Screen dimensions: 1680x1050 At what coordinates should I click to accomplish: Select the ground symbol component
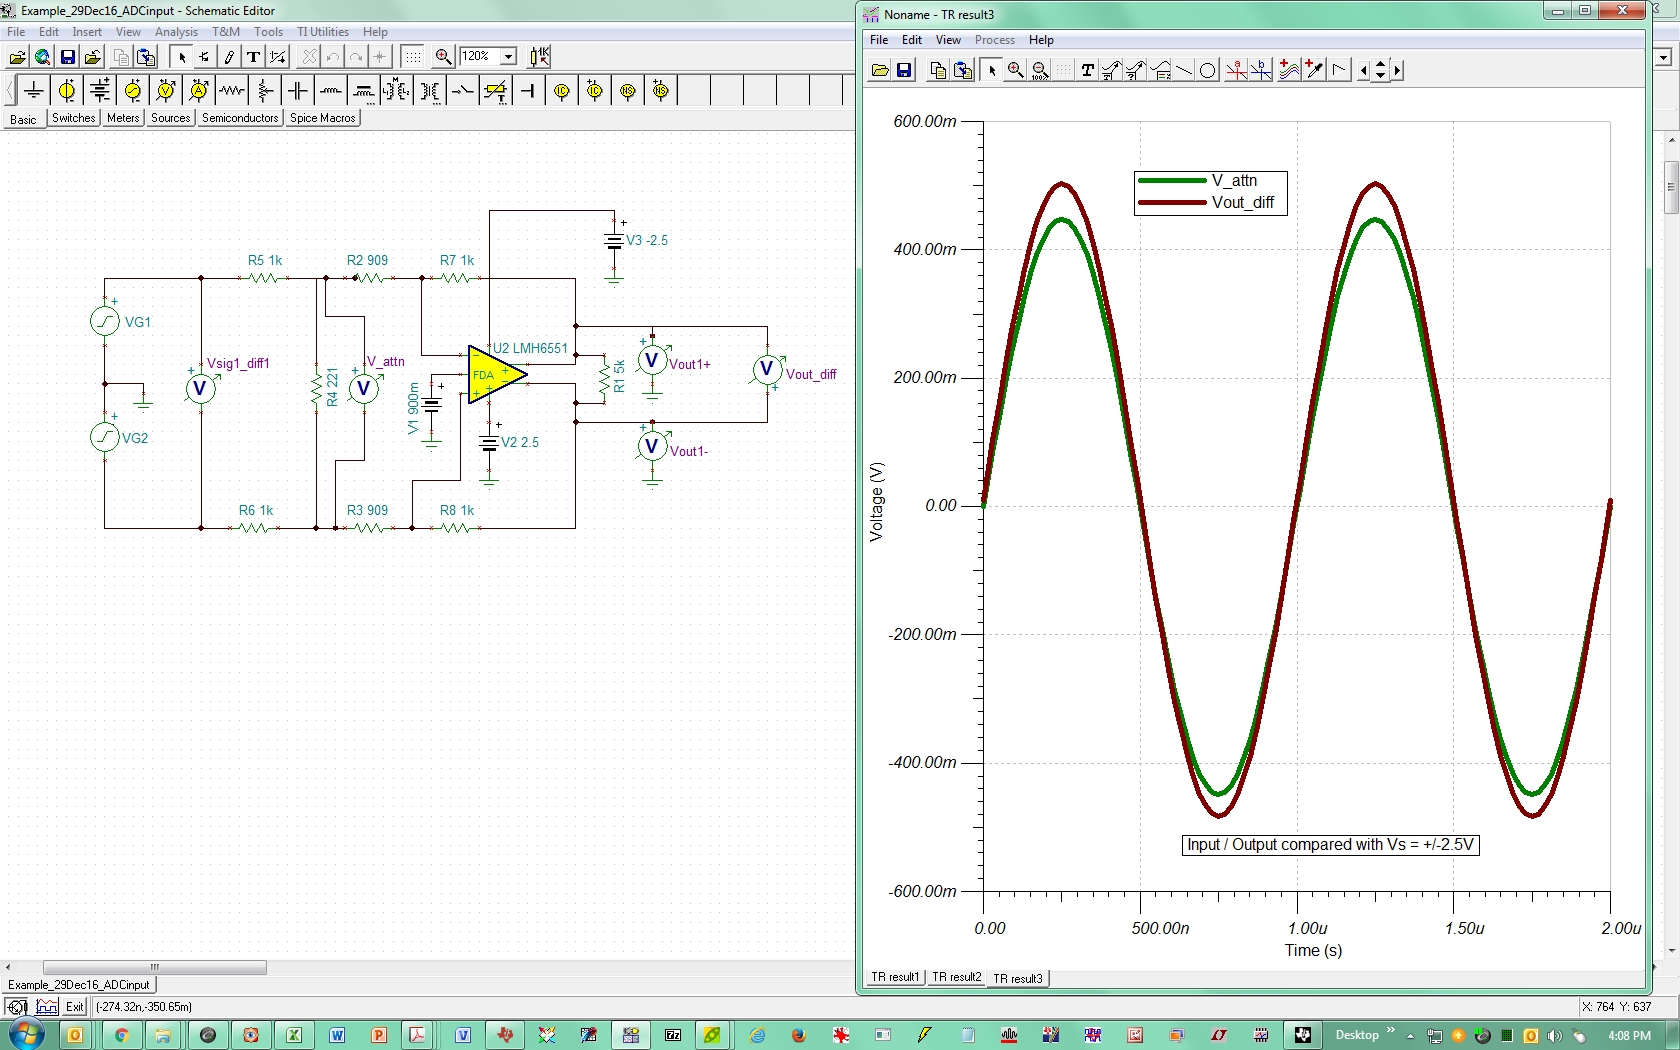tap(34, 91)
